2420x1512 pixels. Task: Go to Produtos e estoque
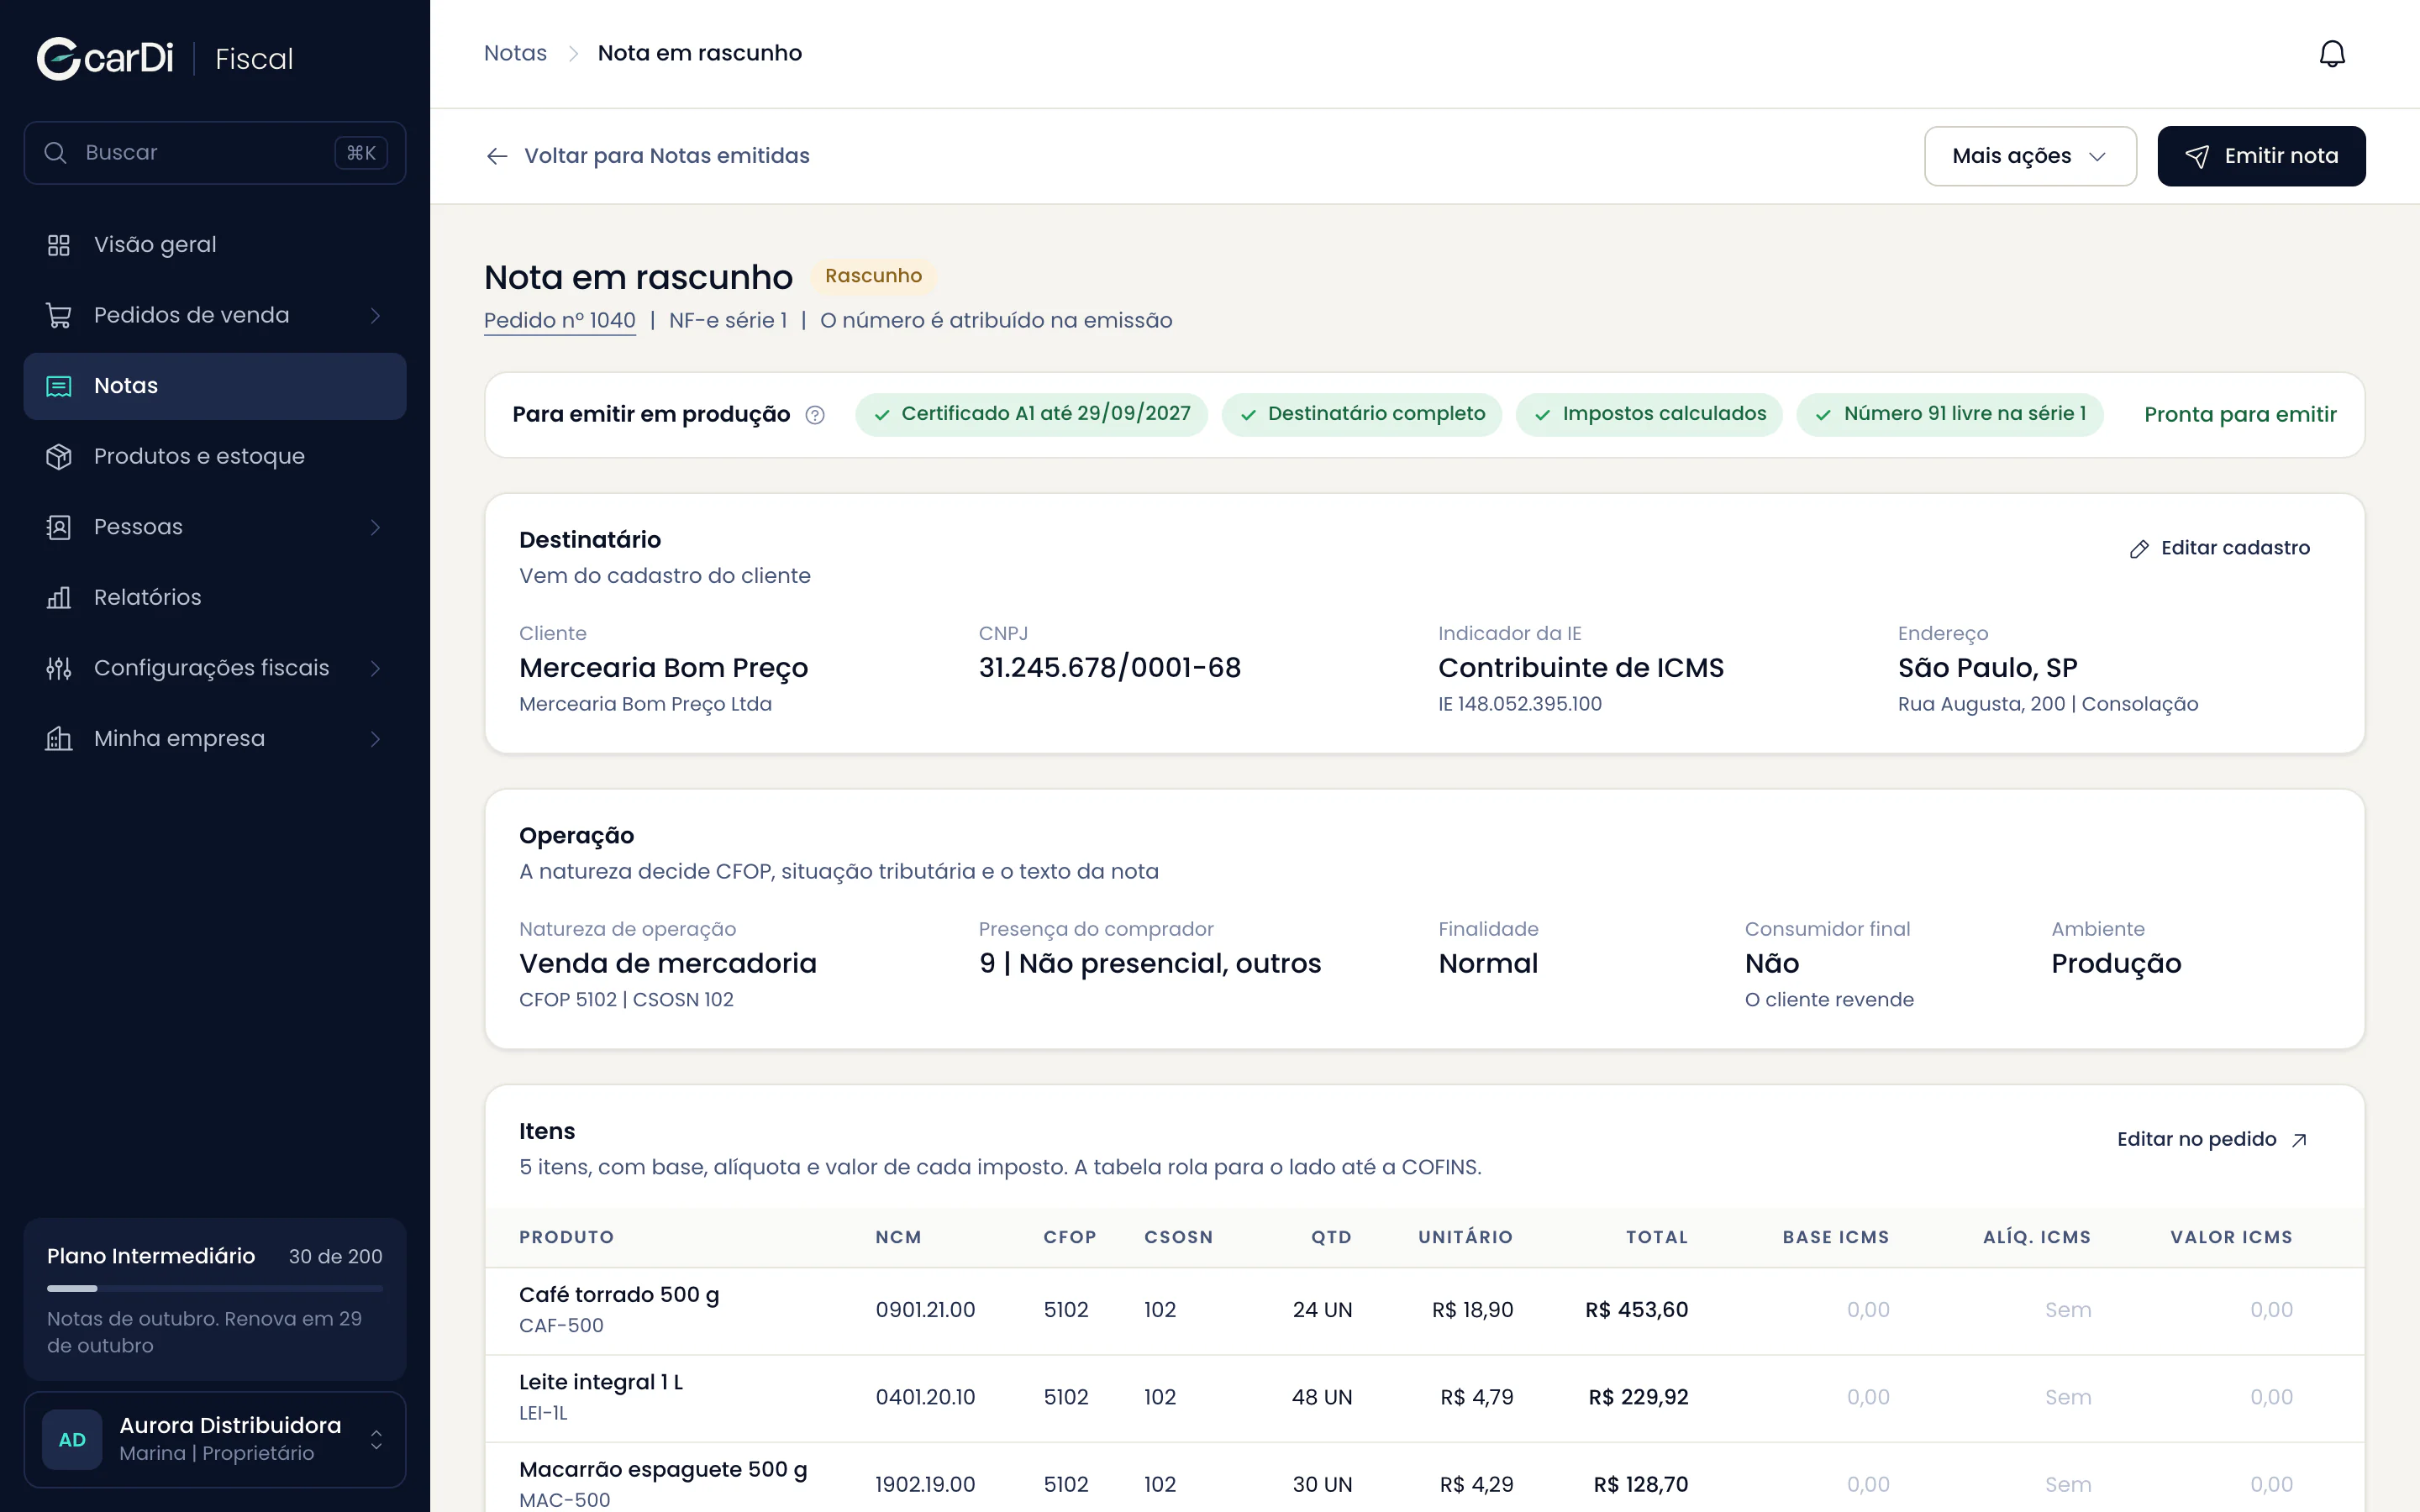[215, 456]
